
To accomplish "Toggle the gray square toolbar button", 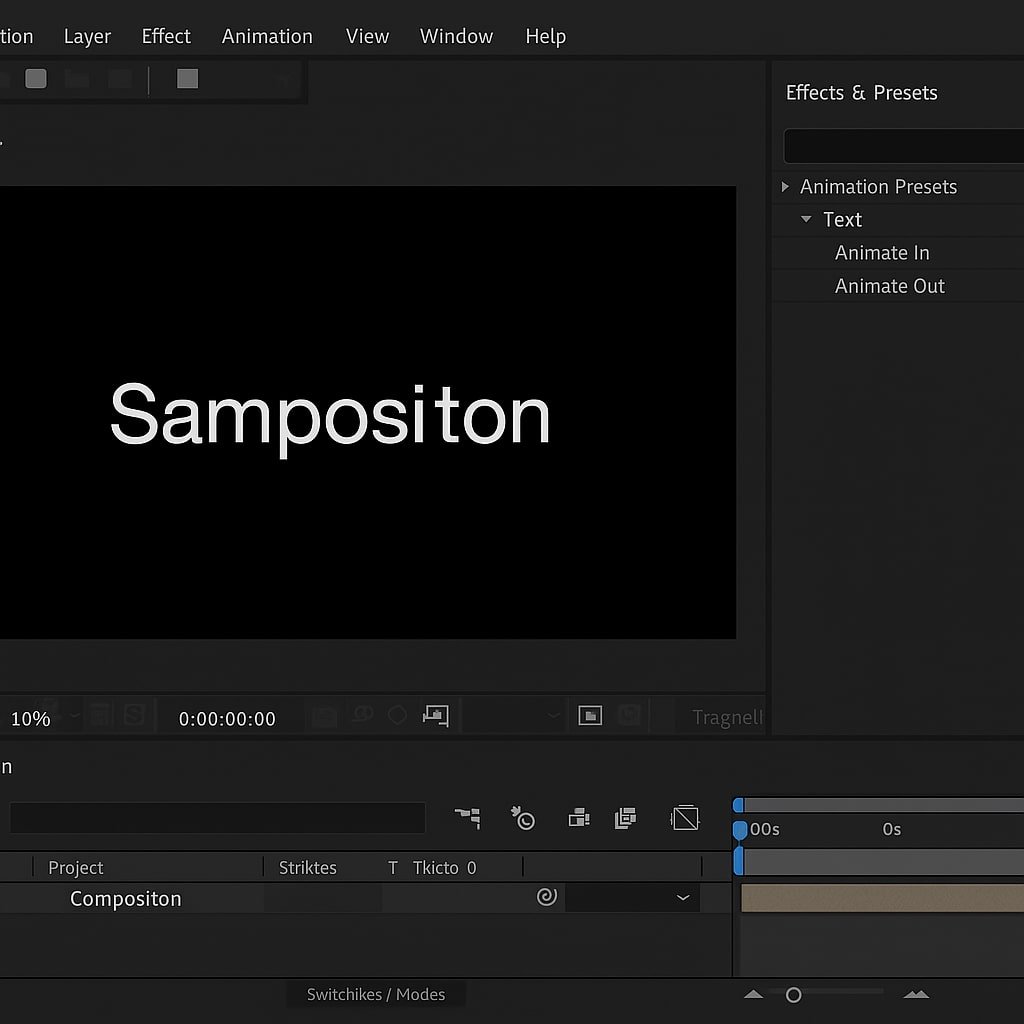I will (x=187, y=78).
